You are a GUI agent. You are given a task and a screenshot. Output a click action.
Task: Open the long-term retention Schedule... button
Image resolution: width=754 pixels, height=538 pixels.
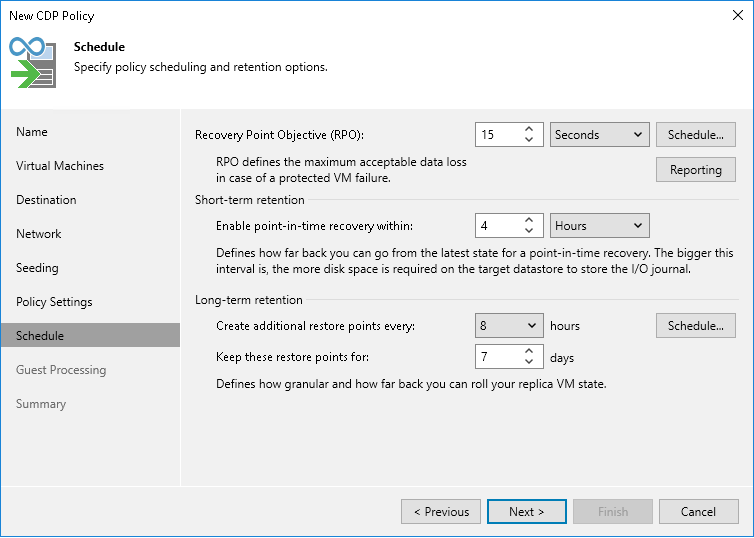pyautogui.click(x=695, y=325)
